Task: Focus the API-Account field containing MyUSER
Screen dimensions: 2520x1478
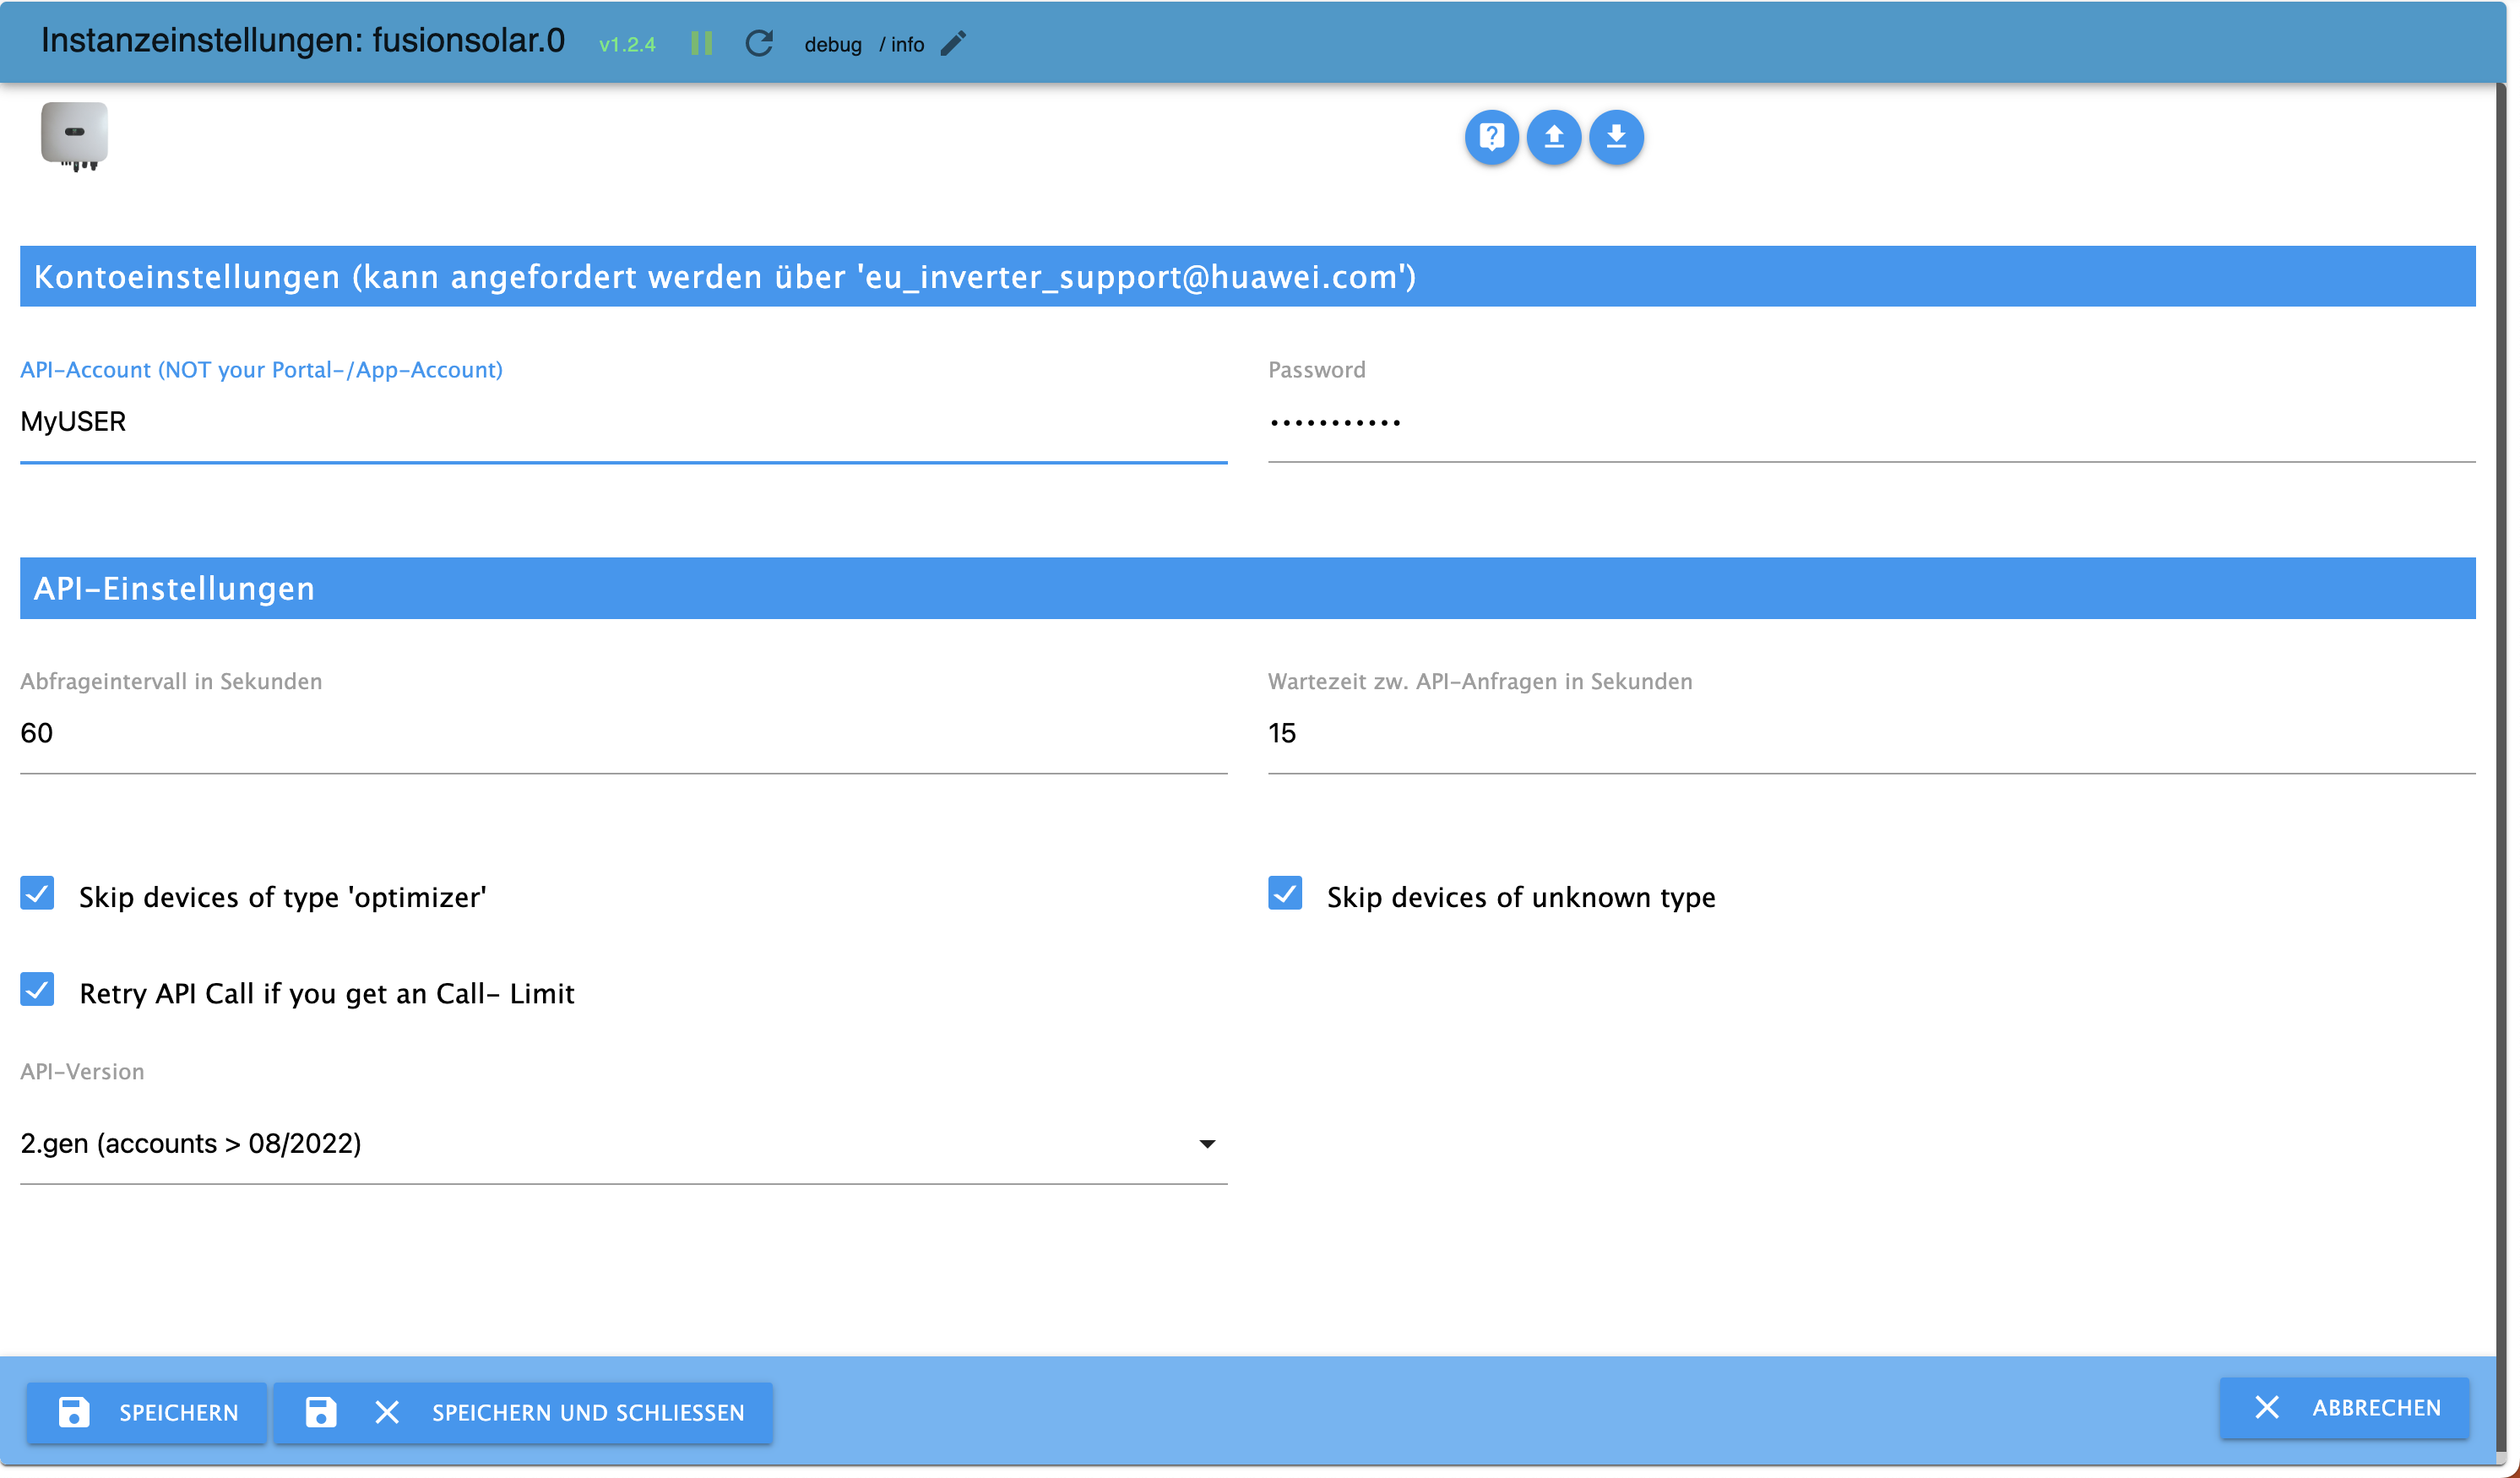Action: coord(622,421)
